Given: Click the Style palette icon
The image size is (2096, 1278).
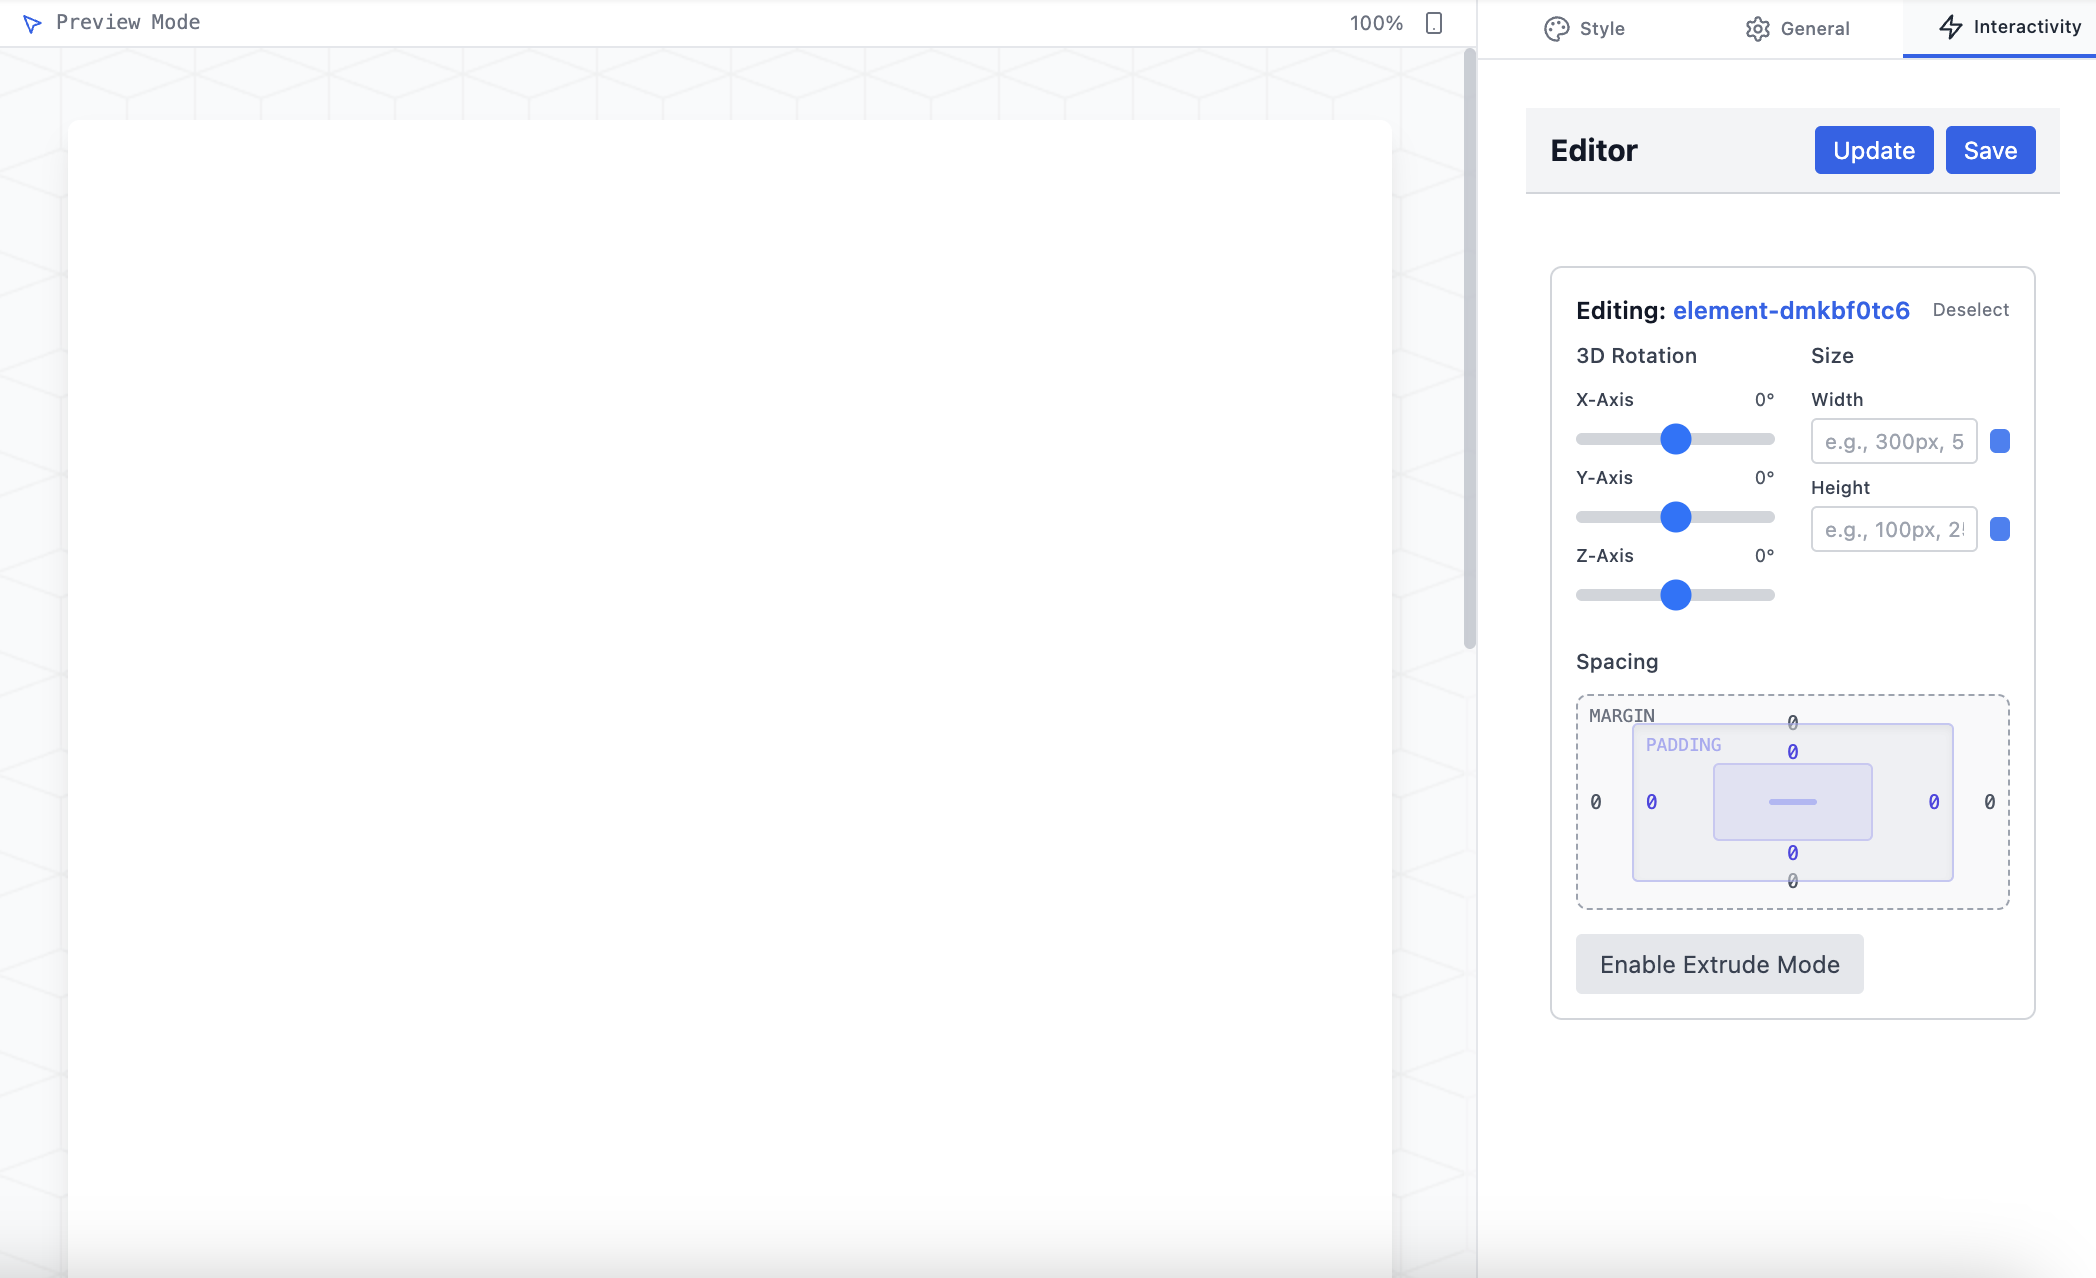Looking at the screenshot, I should coord(1556,29).
